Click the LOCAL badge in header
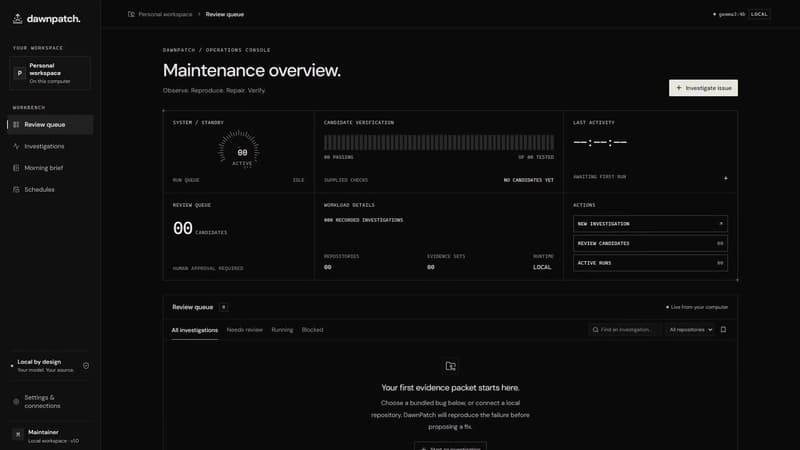 pos(759,14)
